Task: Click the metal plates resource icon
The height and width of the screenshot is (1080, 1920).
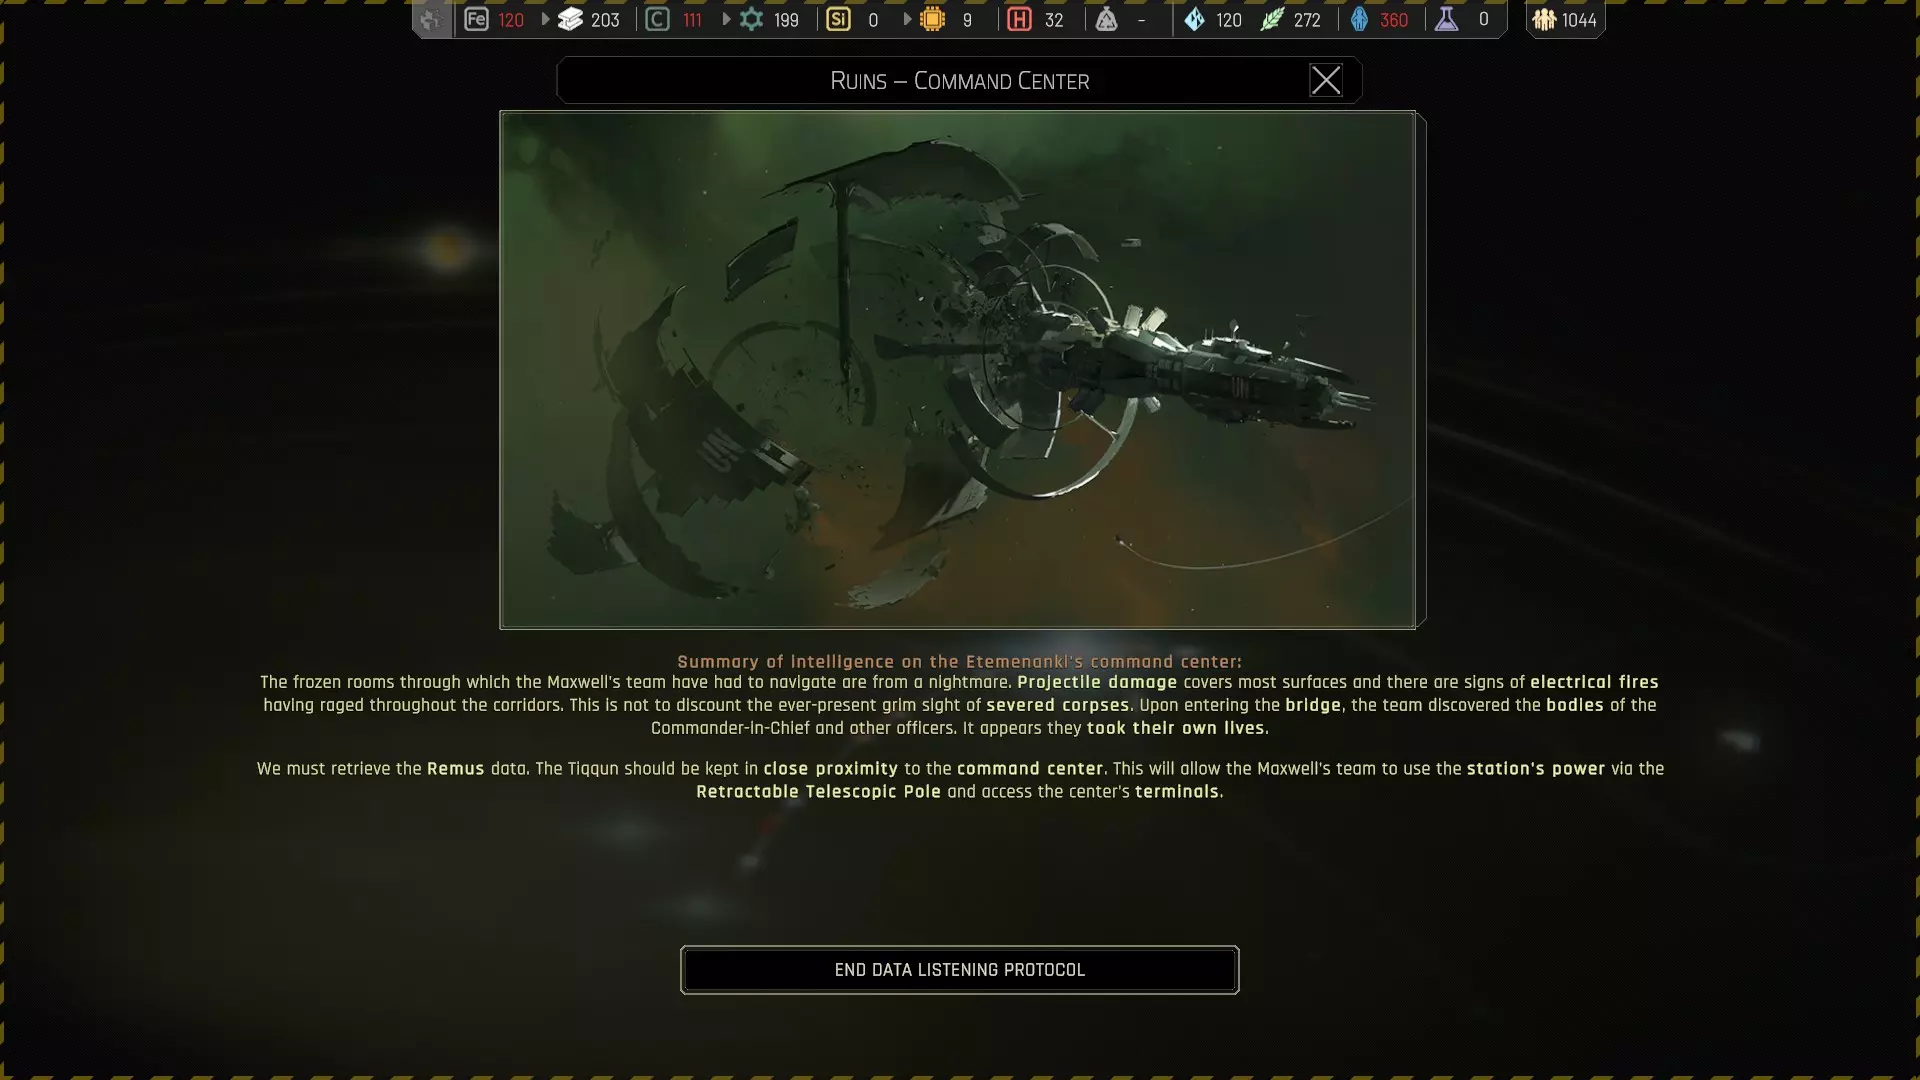Action: point(570,20)
